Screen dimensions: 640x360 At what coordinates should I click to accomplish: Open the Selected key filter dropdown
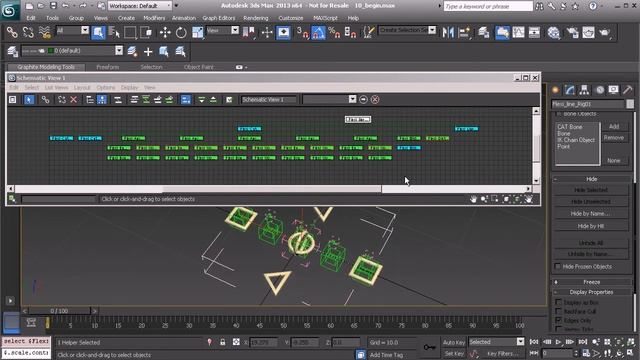(520, 342)
